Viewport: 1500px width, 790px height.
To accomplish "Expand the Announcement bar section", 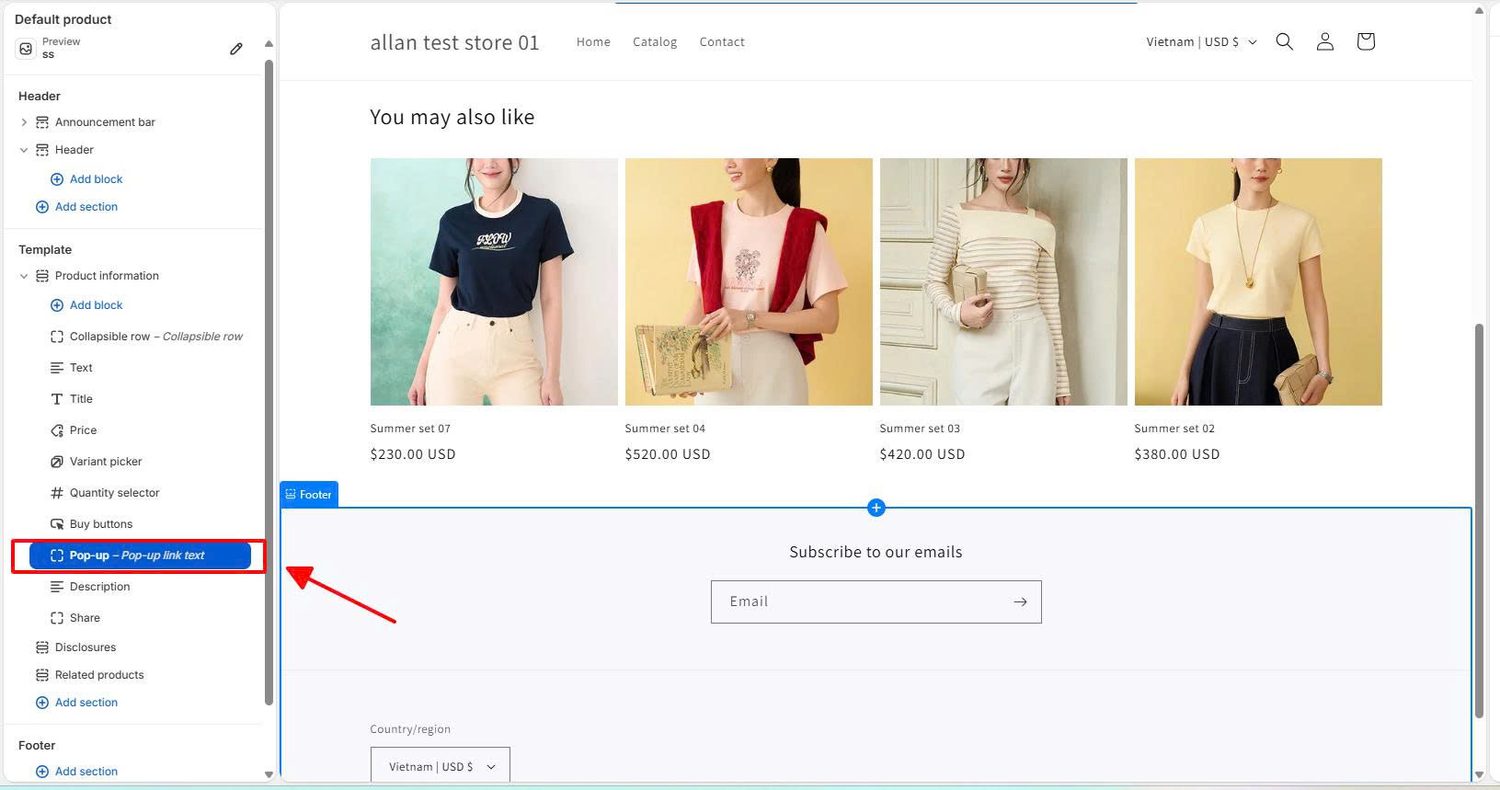I will click(24, 122).
